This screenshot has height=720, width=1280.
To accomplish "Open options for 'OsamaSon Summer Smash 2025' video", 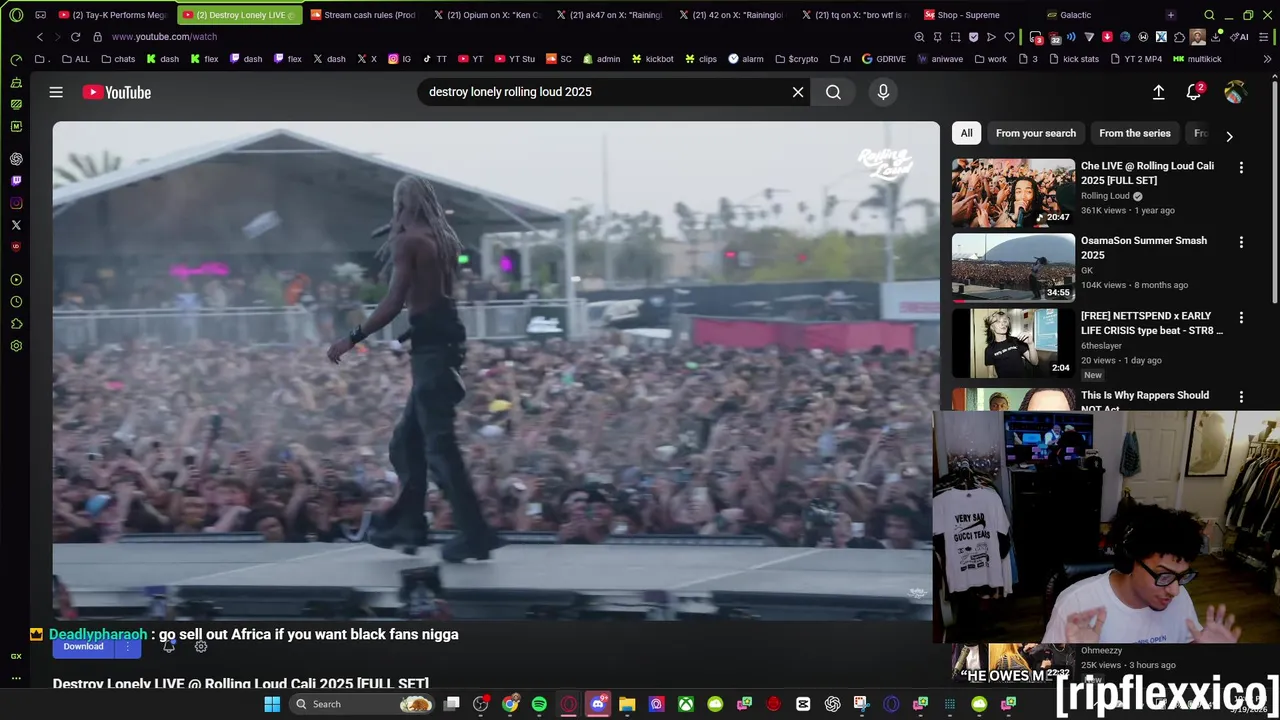I will point(1241,242).
